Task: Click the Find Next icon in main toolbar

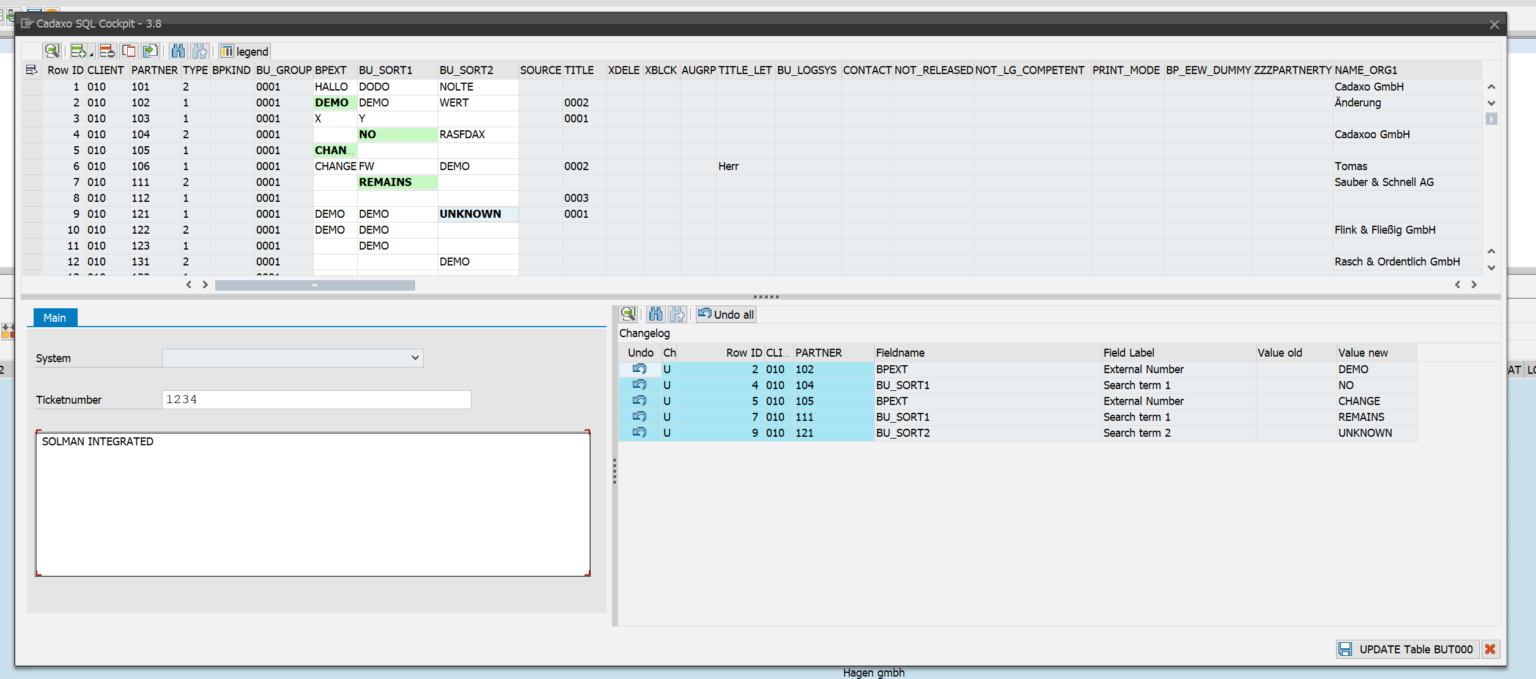Action: (x=200, y=51)
